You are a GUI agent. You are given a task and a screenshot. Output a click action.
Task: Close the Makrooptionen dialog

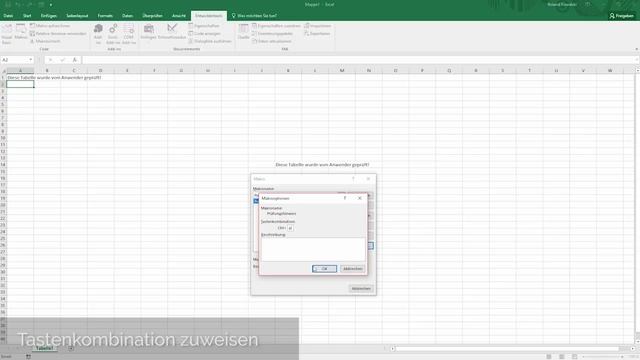pyautogui.click(x=360, y=198)
